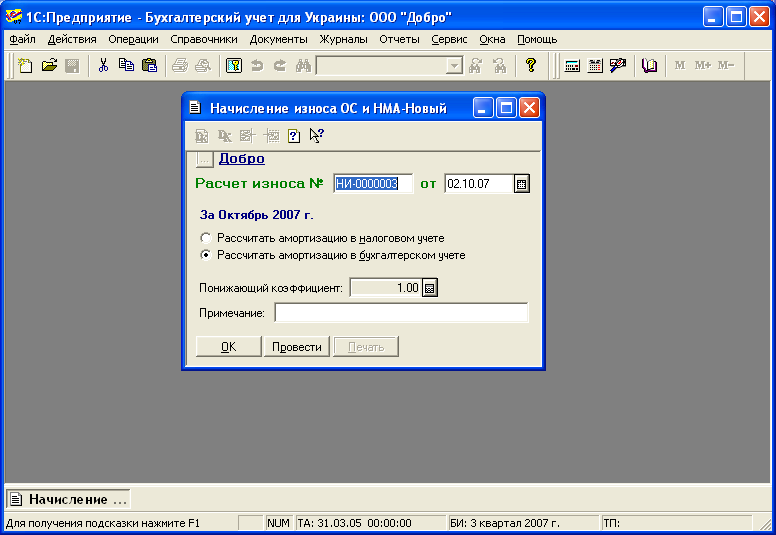Open the calendar toolbar icon
Image resolution: width=776 pixels, height=535 pixels.
point(595,65)
